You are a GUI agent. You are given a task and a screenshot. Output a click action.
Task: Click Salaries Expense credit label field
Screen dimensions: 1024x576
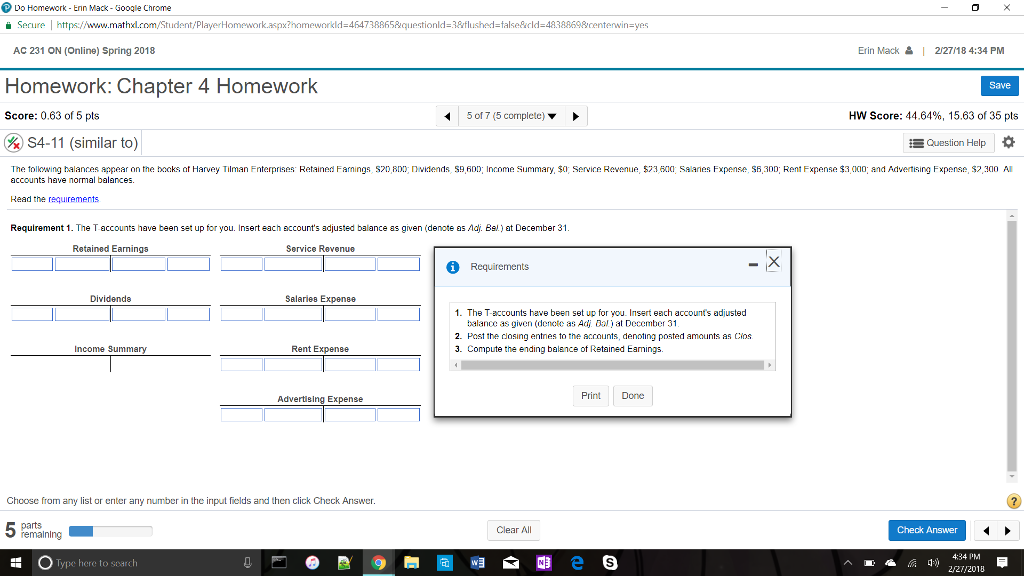pos(350,314)
